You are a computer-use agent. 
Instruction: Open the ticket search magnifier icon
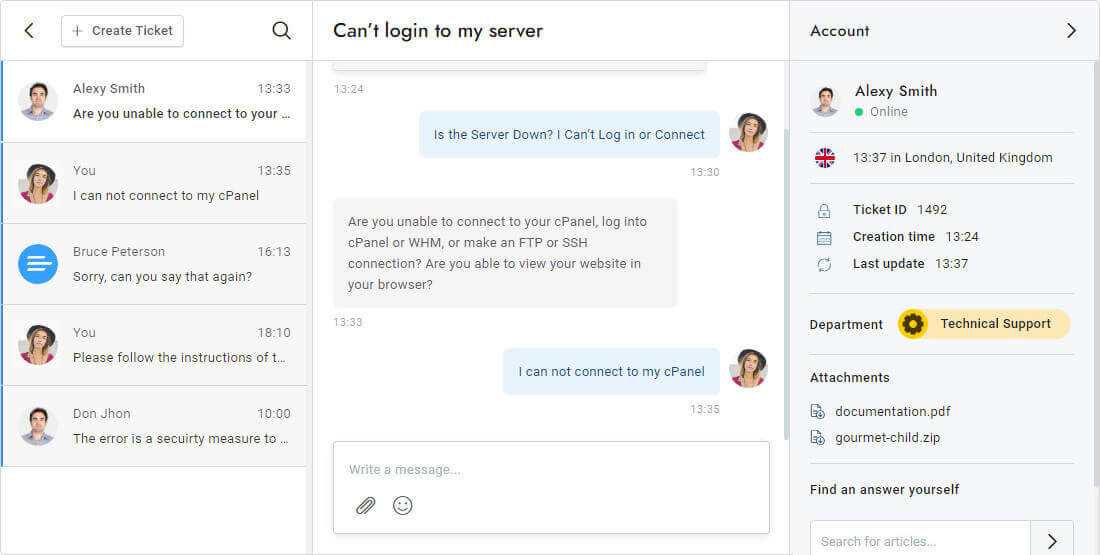(282, 31)
